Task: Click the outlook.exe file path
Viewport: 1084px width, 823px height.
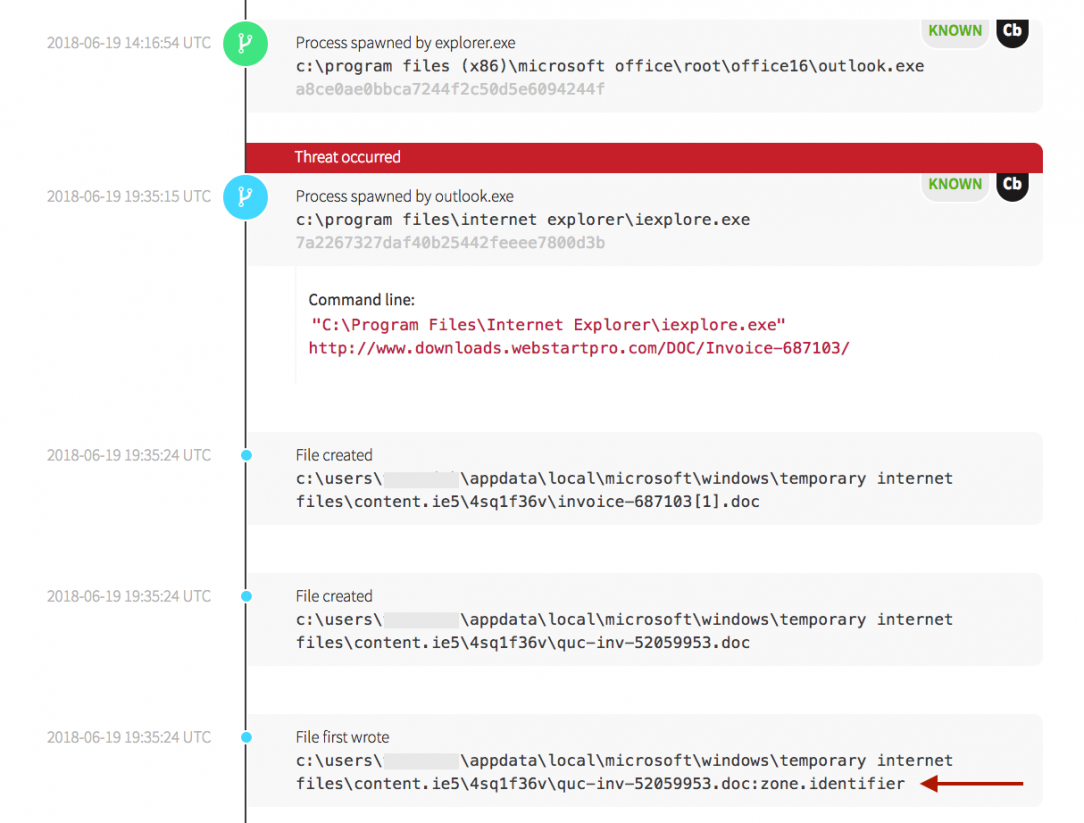Action: click(x=610, y=66)
